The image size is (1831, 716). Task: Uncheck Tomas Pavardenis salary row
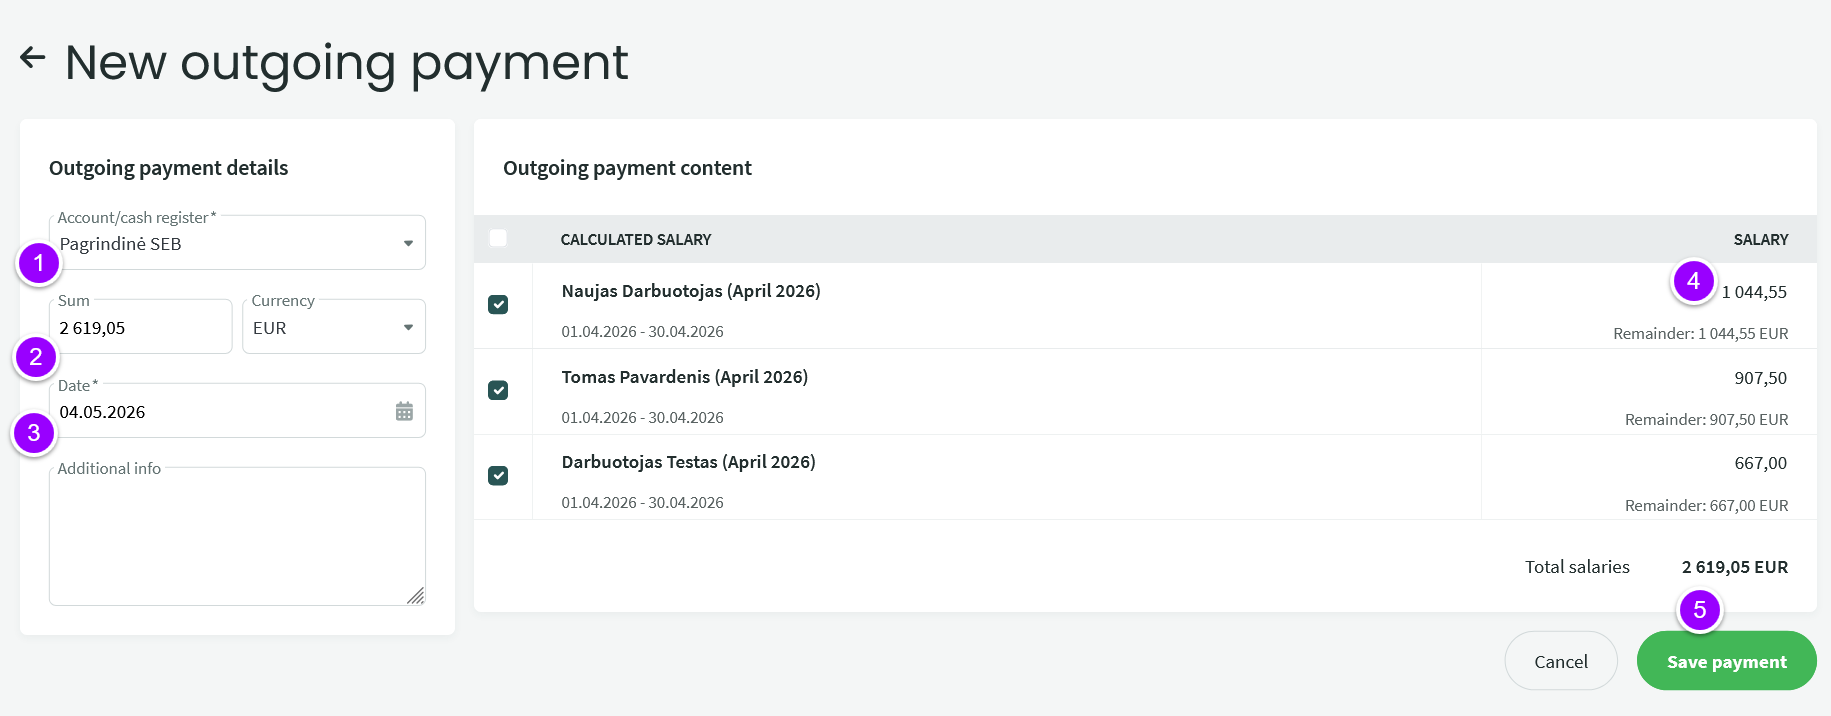[498, 390]
